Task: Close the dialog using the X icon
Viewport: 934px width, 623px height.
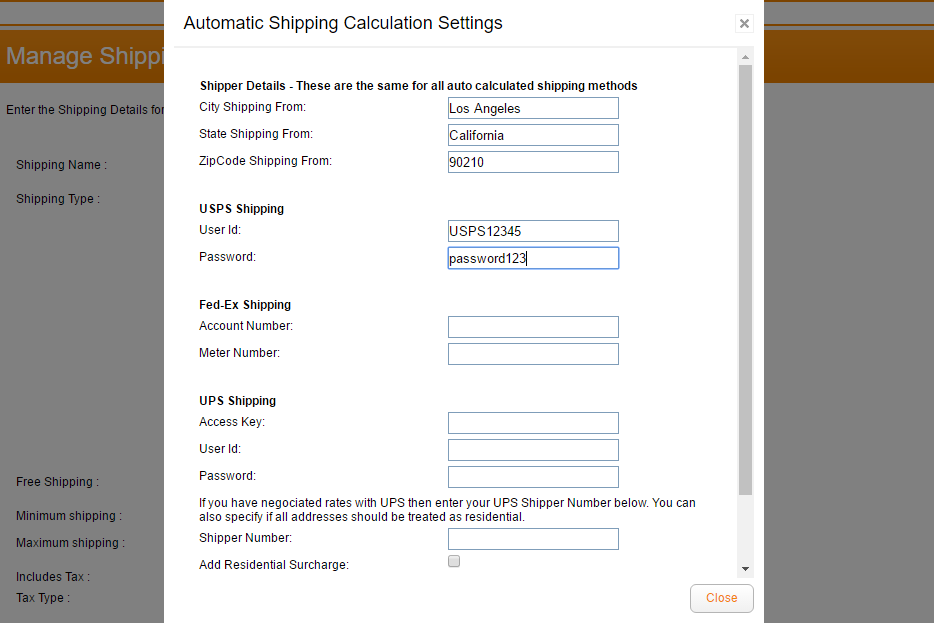Action: tap(744, 23)
